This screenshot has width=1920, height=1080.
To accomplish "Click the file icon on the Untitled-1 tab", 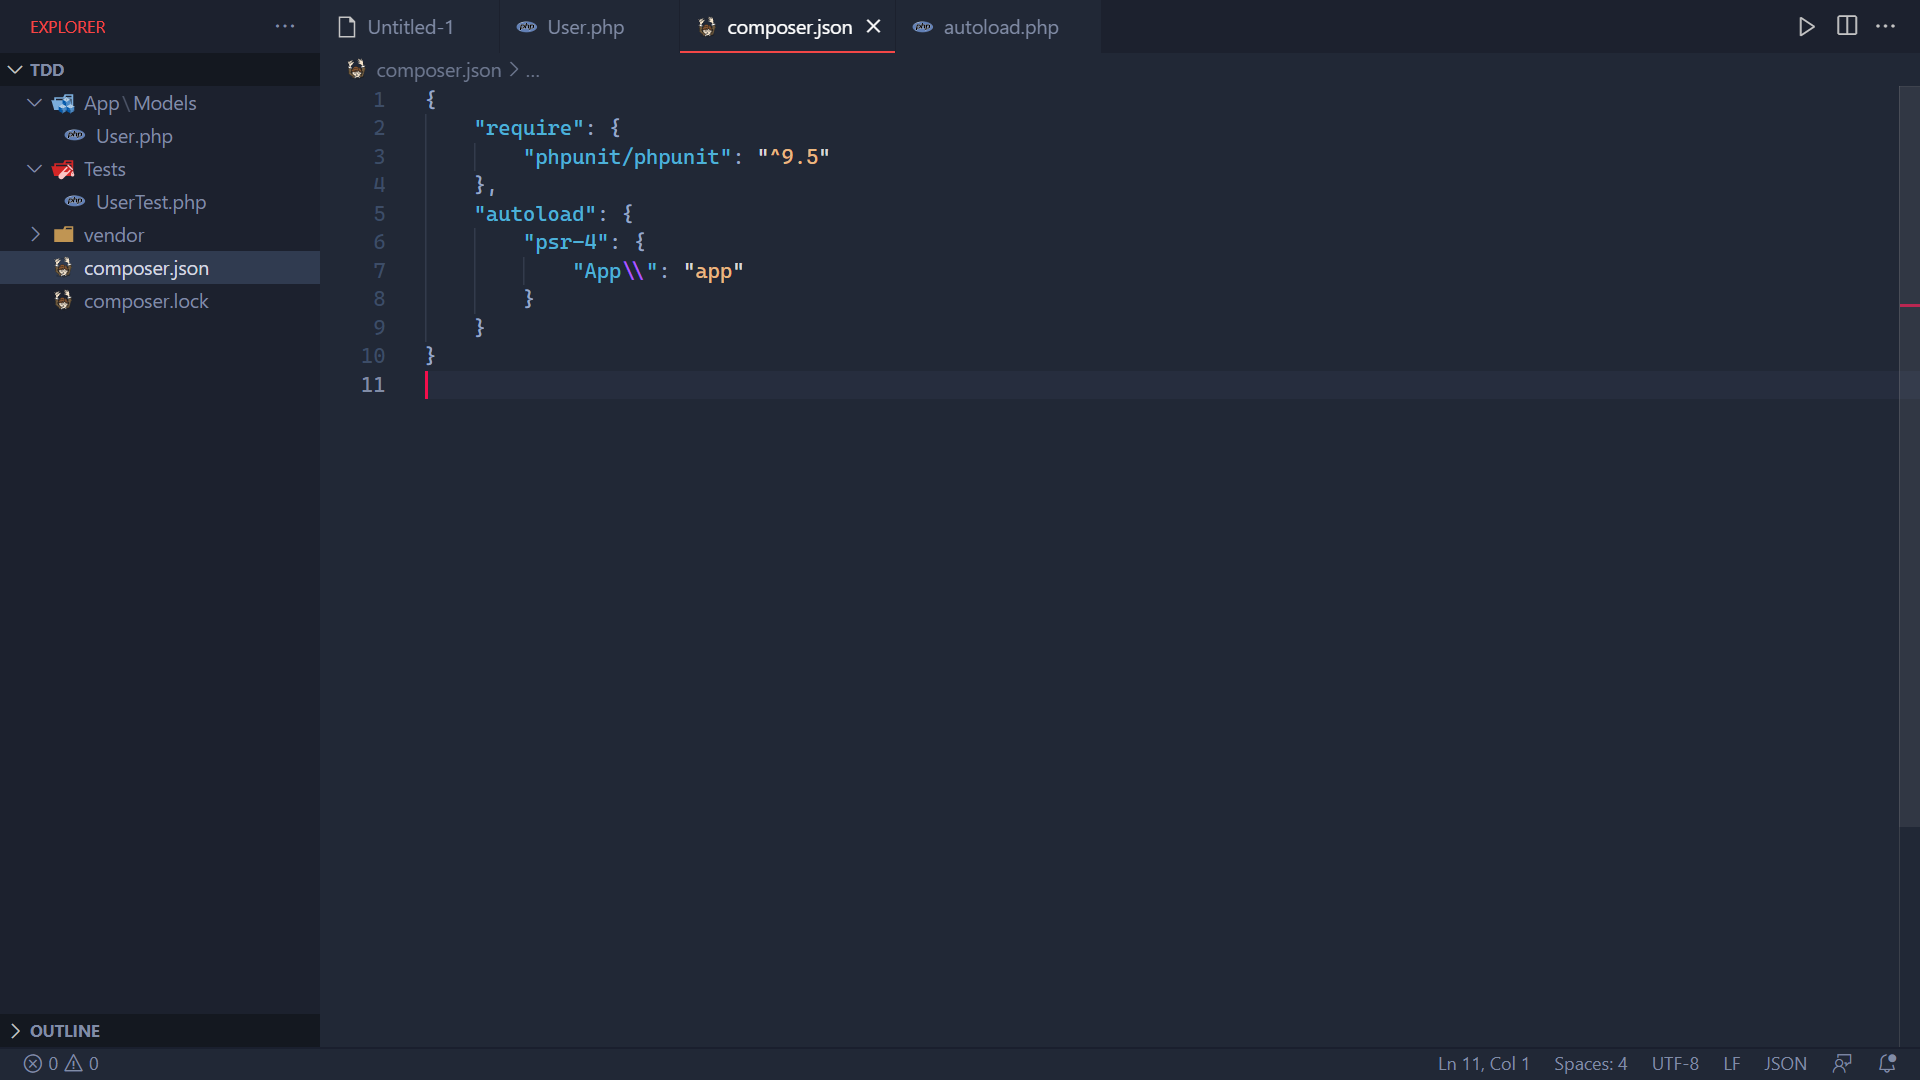I will (347, 27).
